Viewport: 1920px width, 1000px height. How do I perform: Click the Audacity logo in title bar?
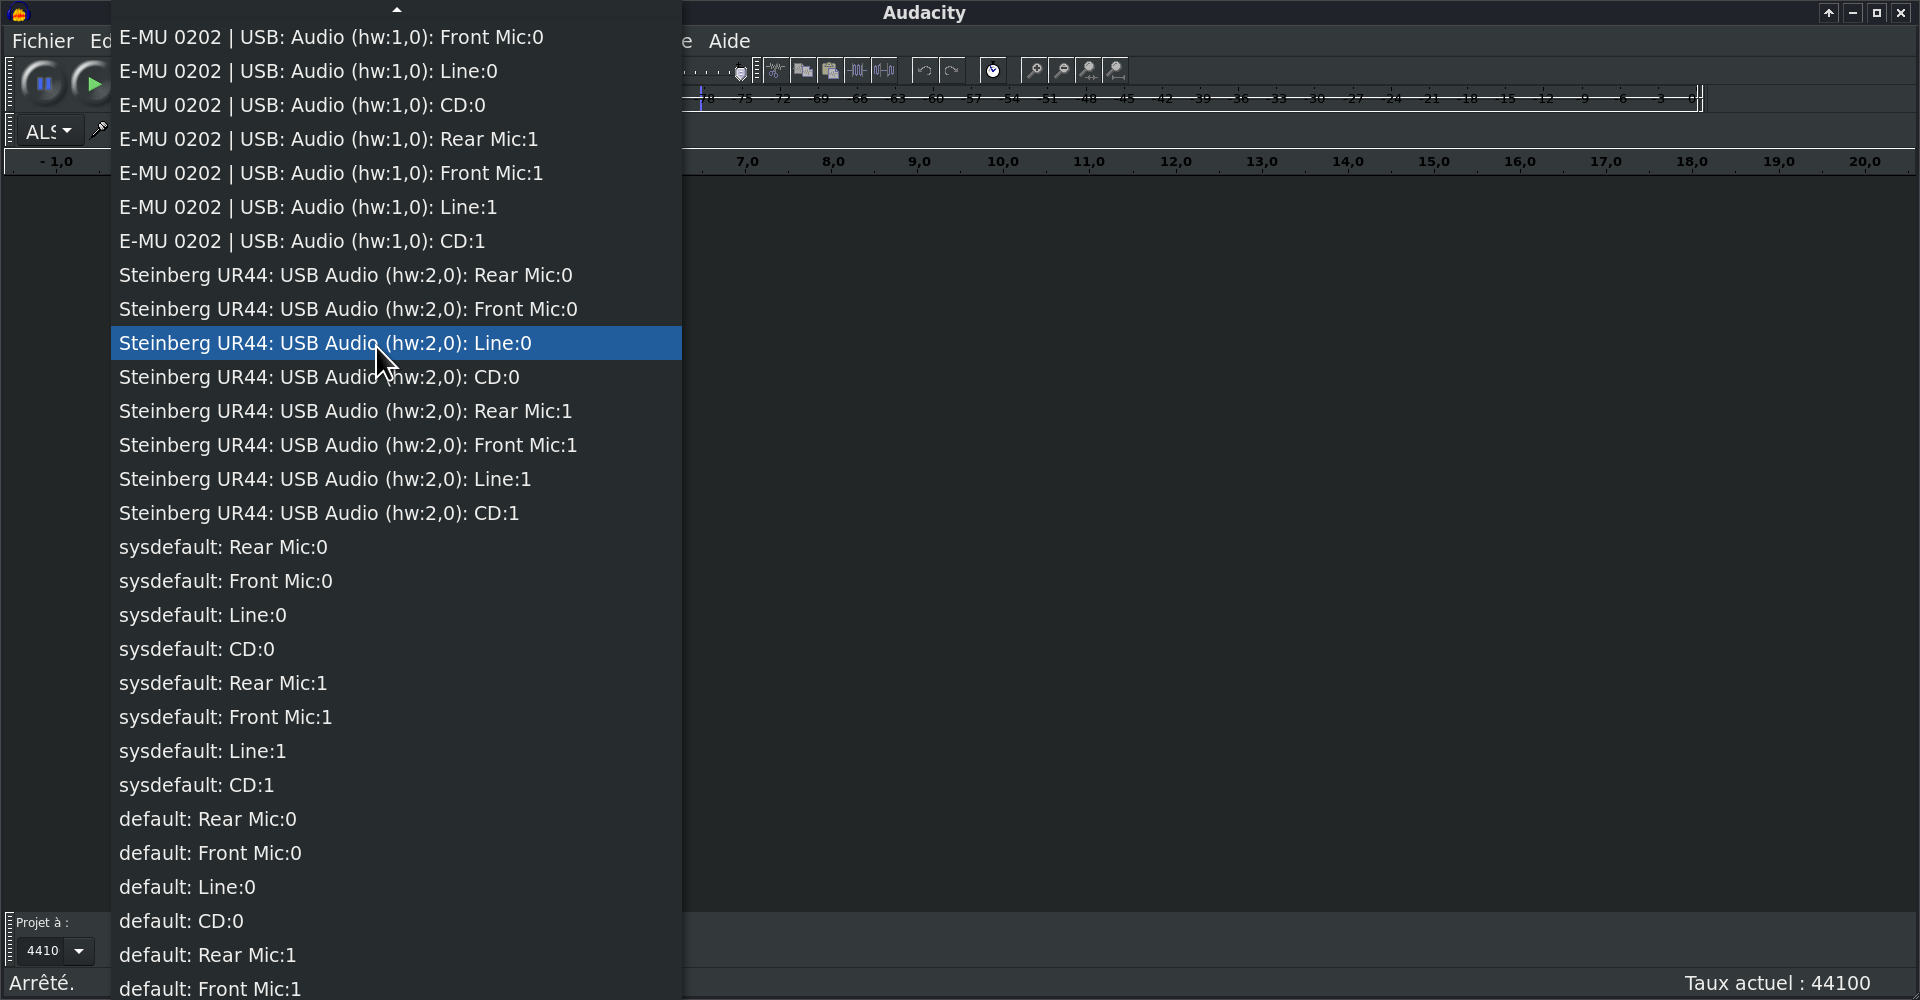tap(18, 13)
